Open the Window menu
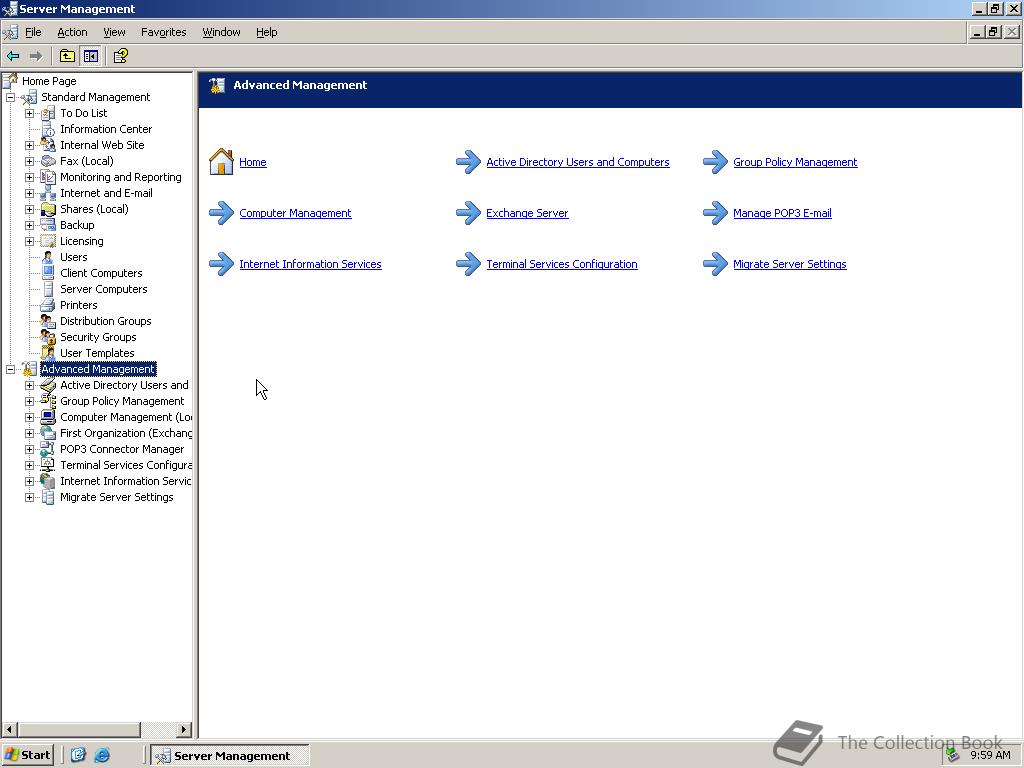1024x768 pixels. [221, 32]
